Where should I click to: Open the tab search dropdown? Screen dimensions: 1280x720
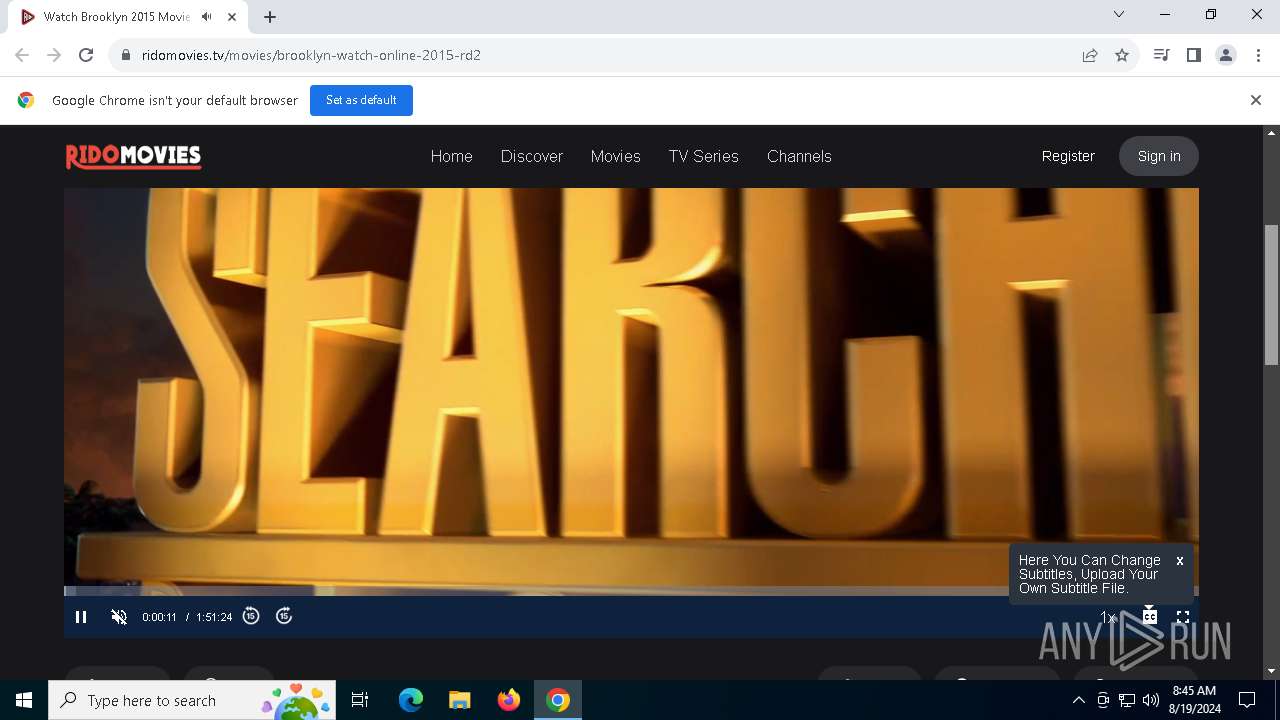pyautogui.click(x=1119, y=15)
